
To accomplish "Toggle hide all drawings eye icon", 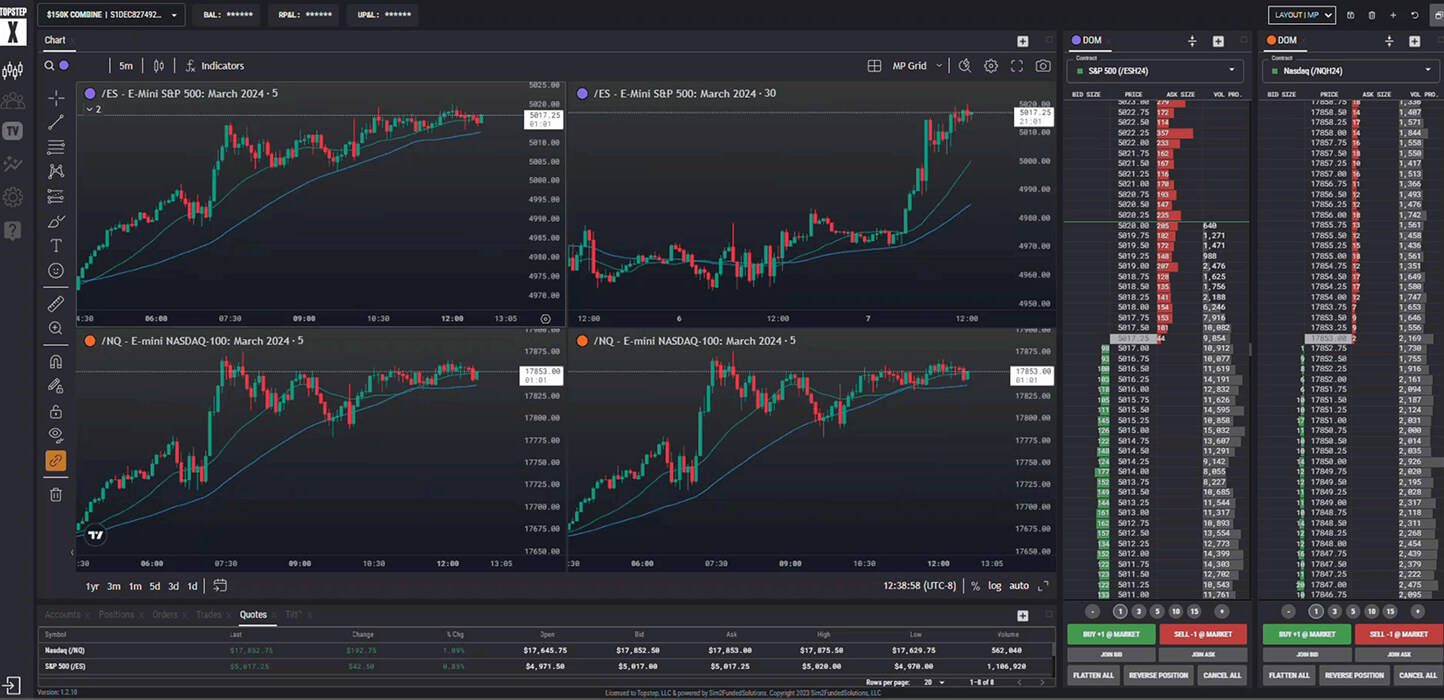I will (x=56, y=435).
